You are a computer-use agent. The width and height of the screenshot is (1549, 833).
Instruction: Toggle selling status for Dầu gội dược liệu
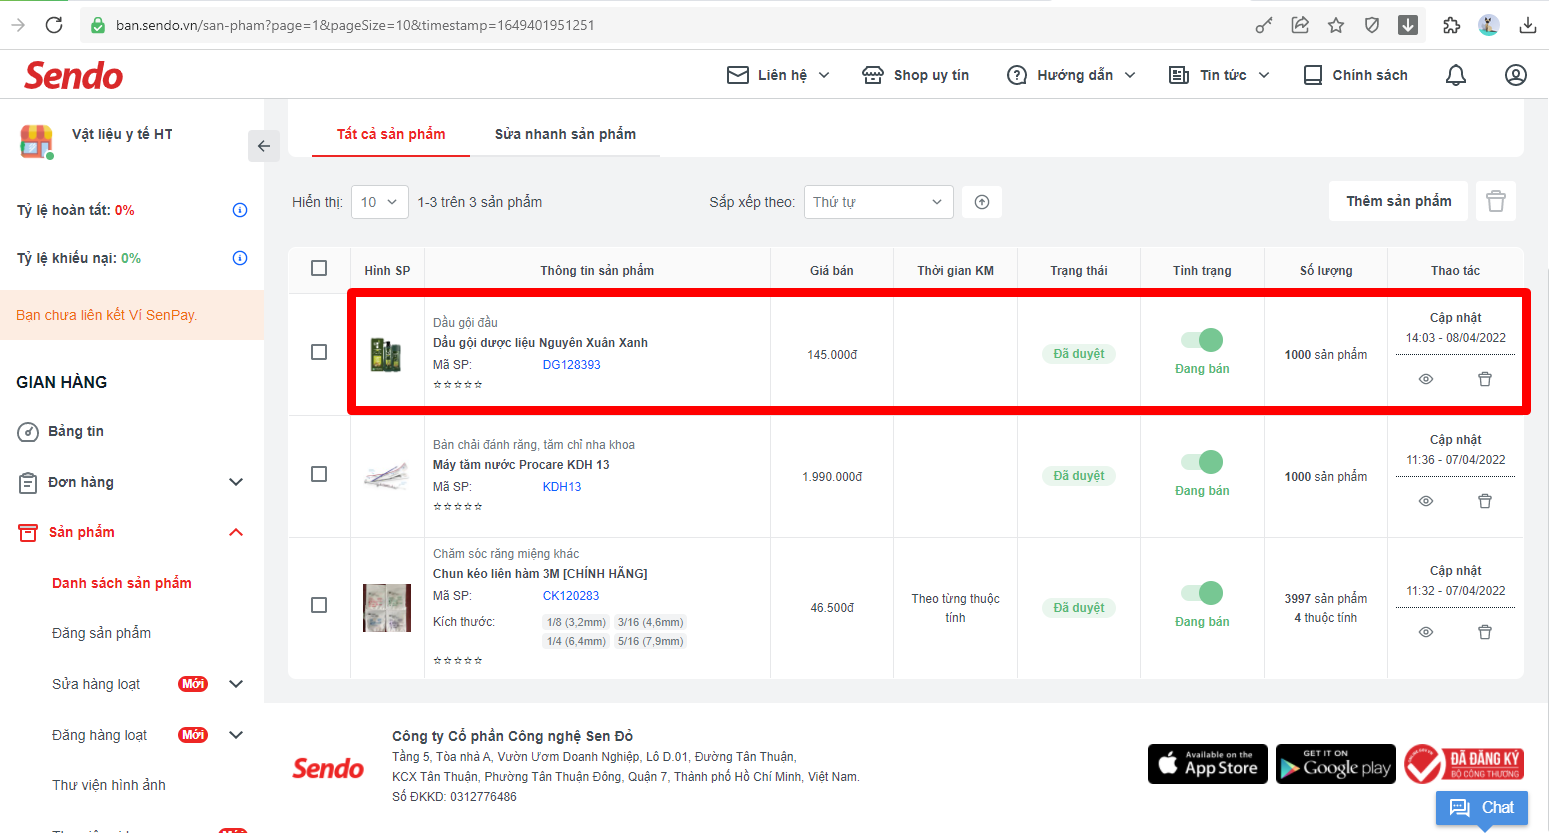1202,340
